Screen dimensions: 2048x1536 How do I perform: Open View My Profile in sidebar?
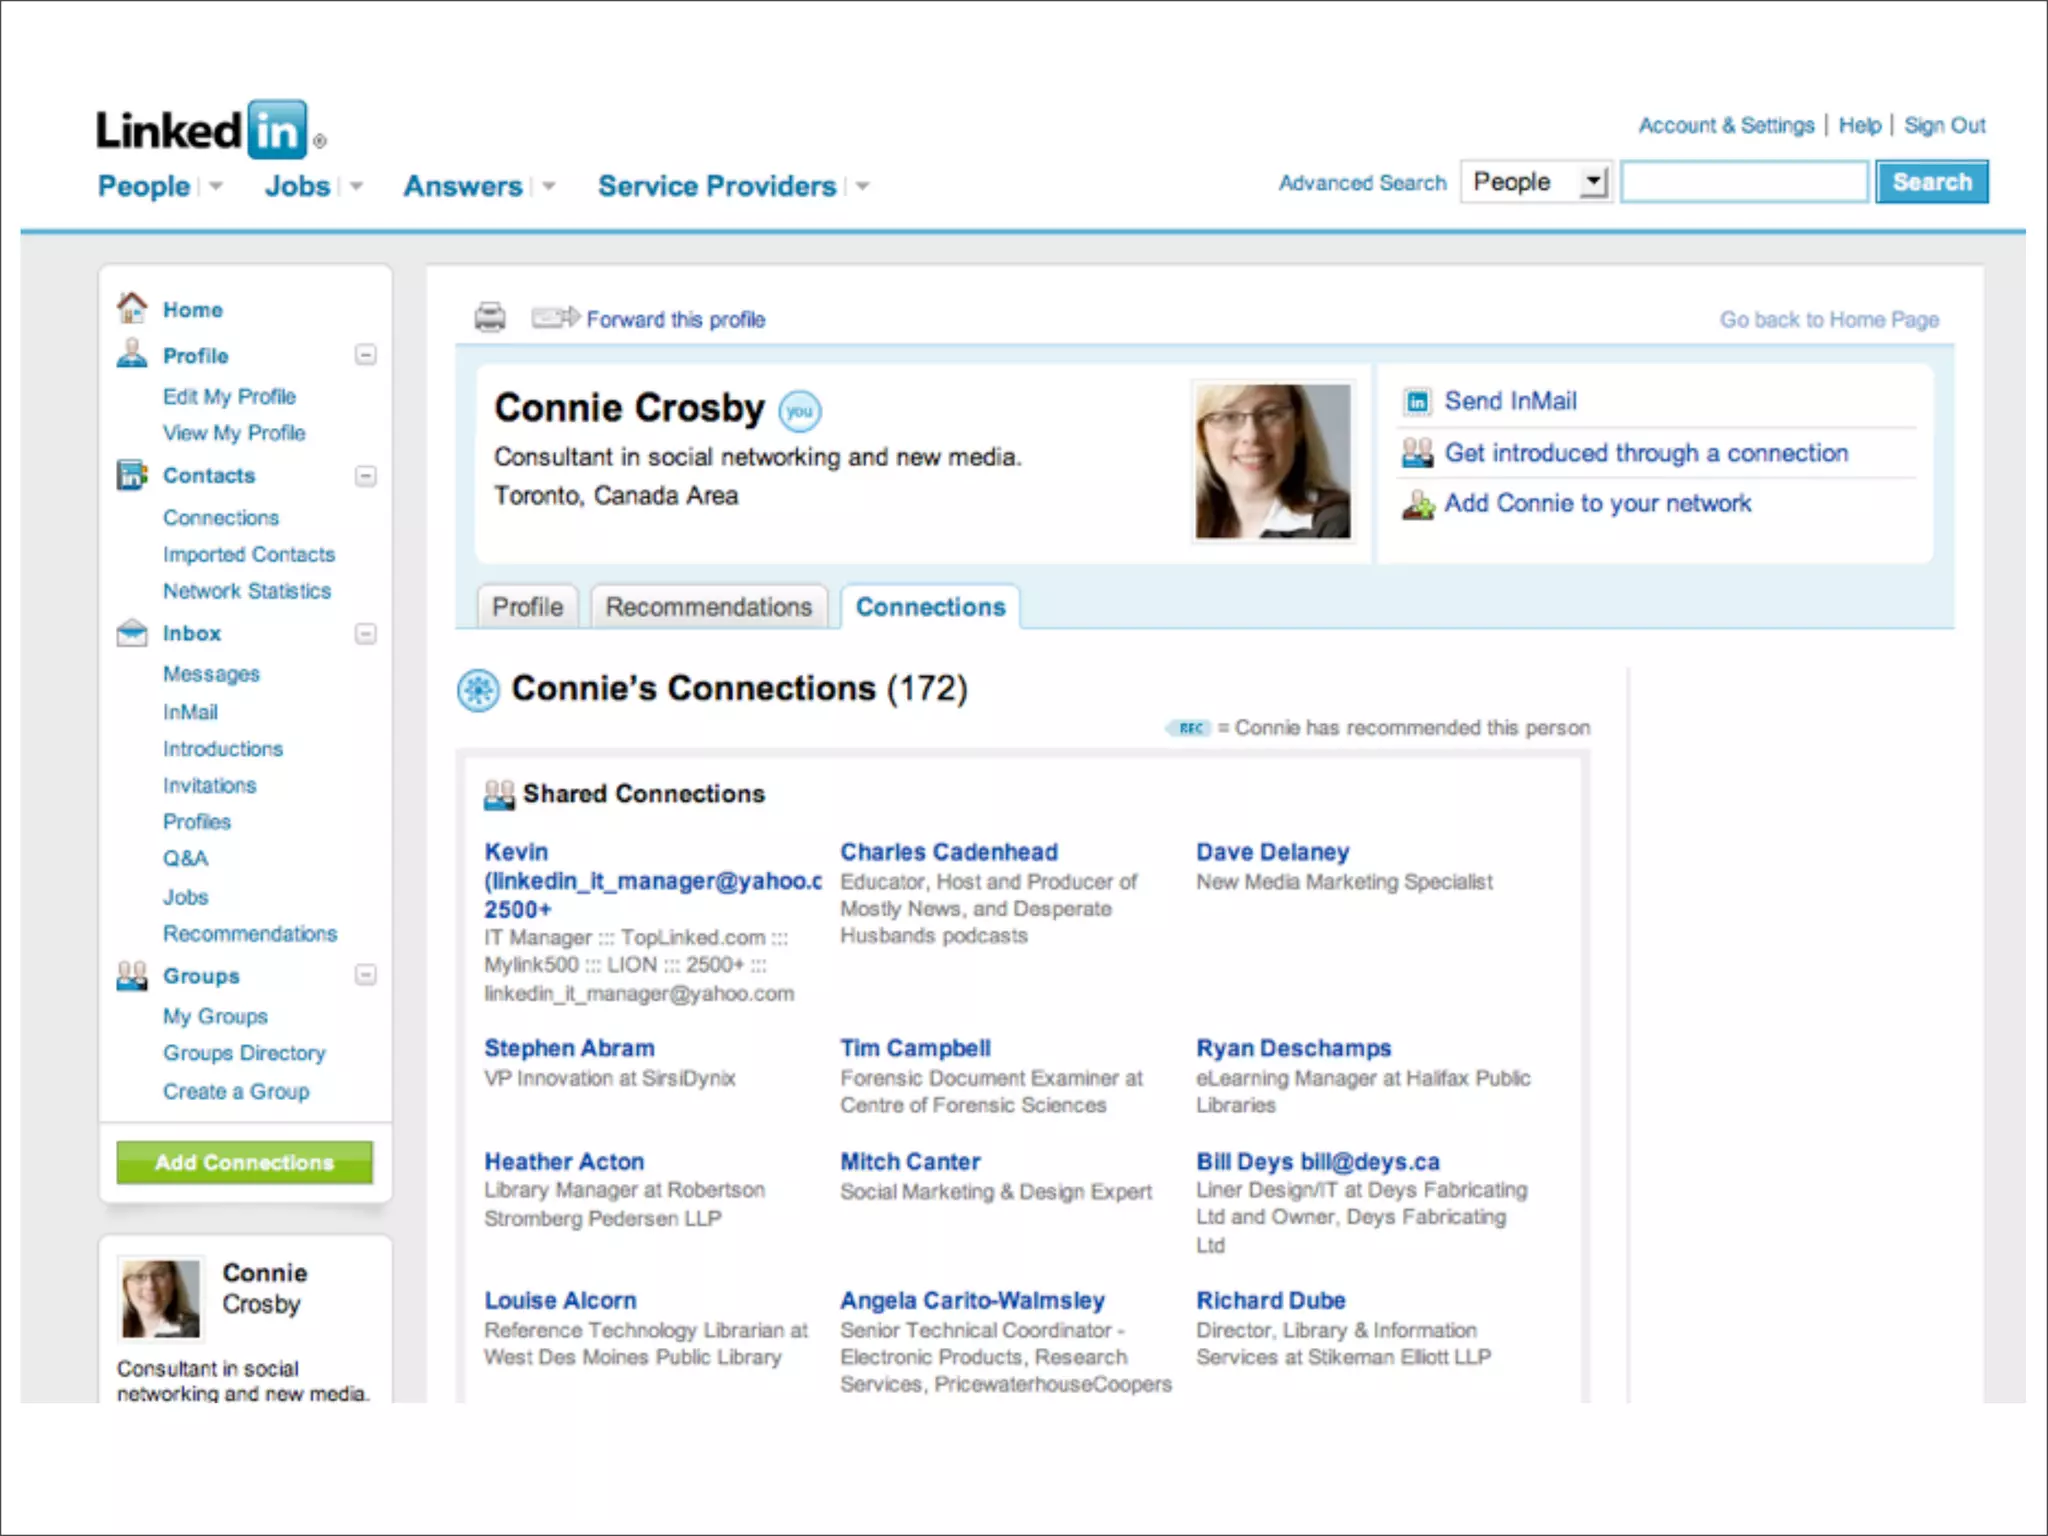234,433
